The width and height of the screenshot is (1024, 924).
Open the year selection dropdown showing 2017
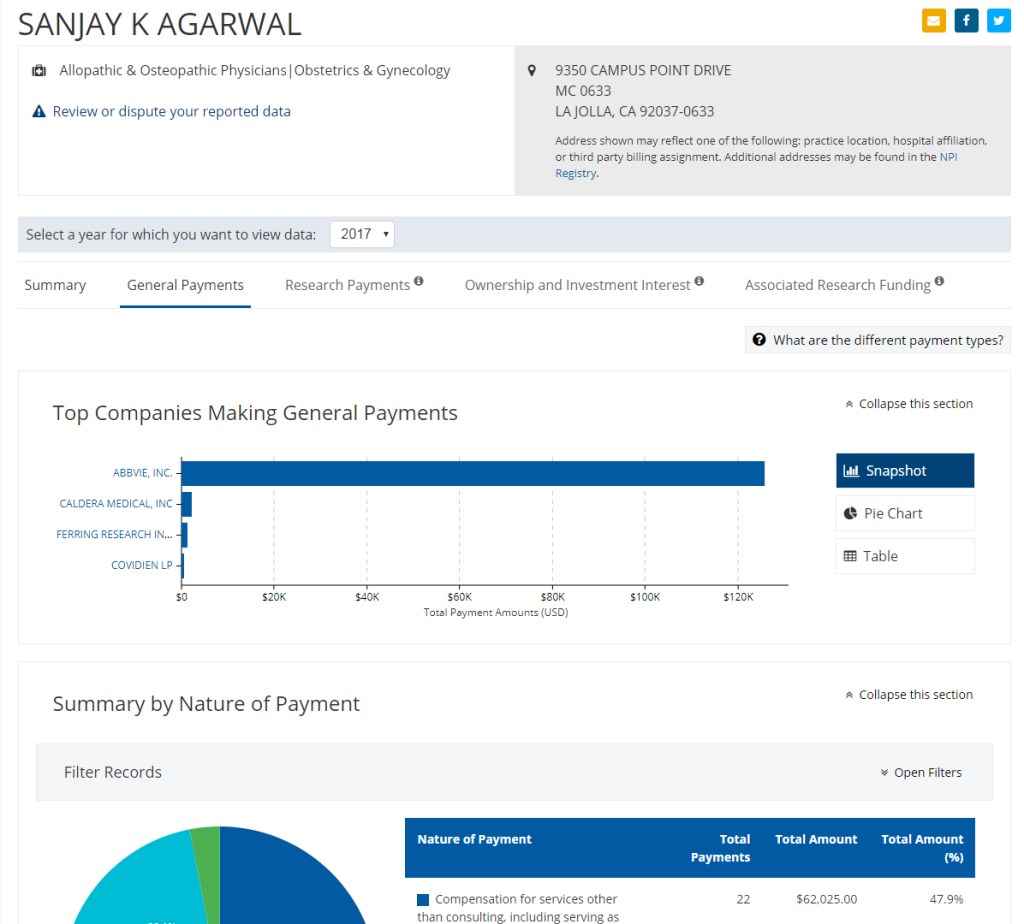(x=362, y=233)
